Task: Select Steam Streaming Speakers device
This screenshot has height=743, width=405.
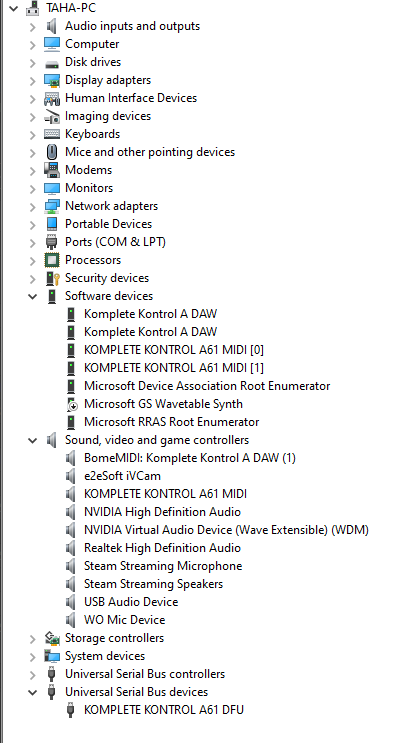Action: click(x=153, y=584)
